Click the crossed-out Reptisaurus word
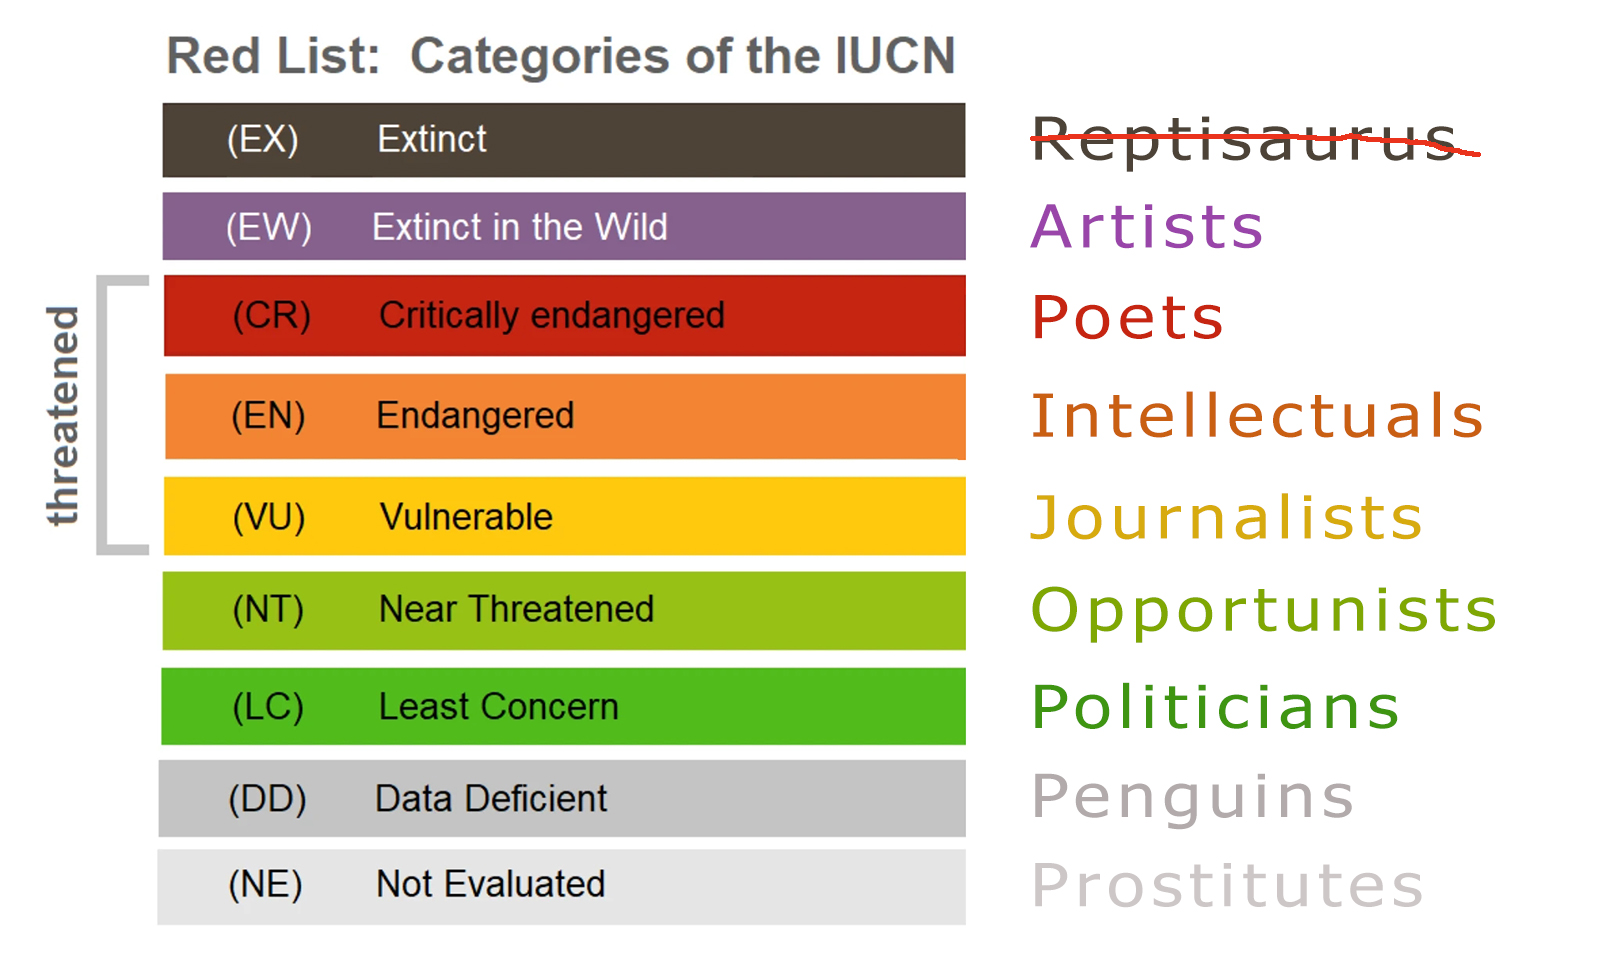Viewport: 1600px width, 978px height. tap(1243, 138)
